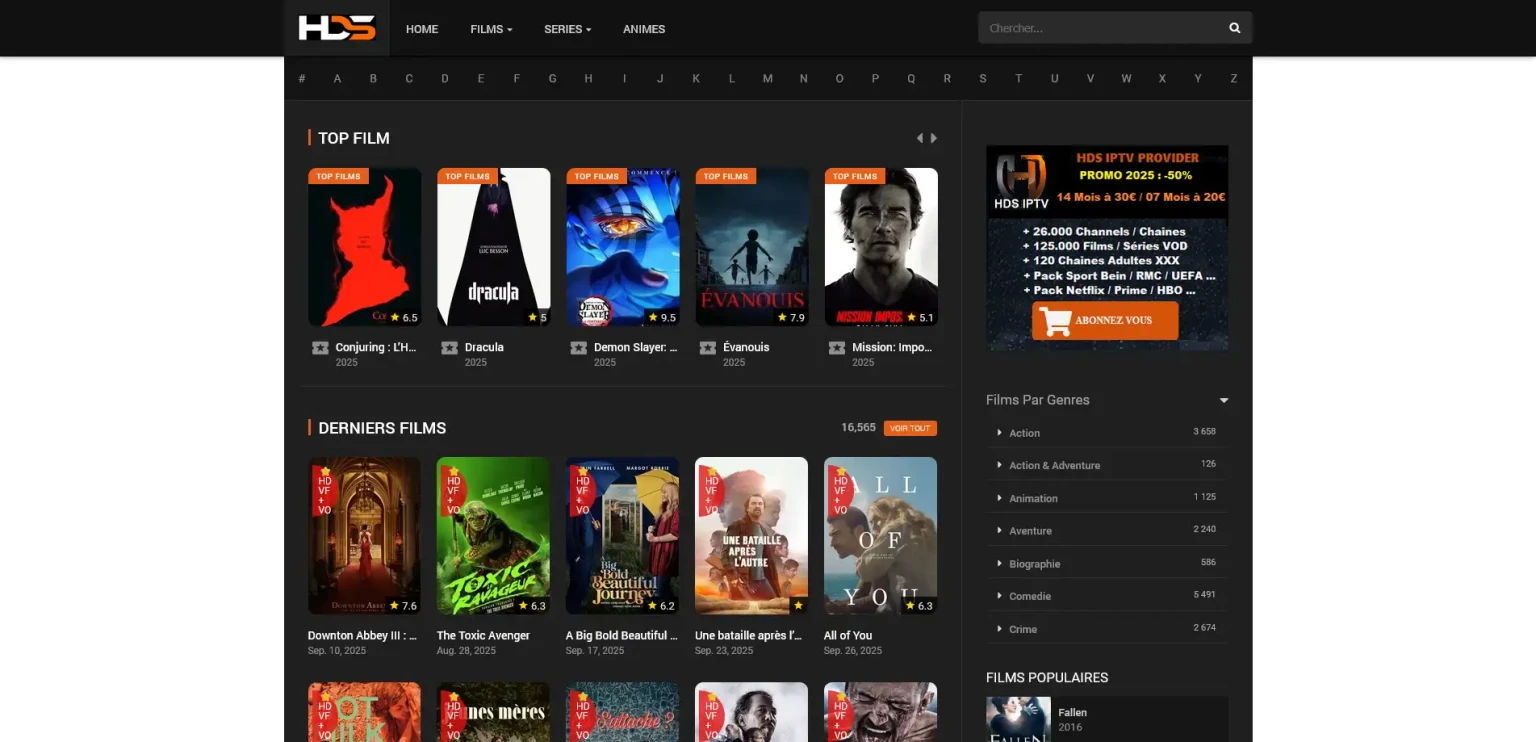Open the Downton Abbey III poster thumbnail
This screenshot has height=742, width=1536.
pos(364,535)
